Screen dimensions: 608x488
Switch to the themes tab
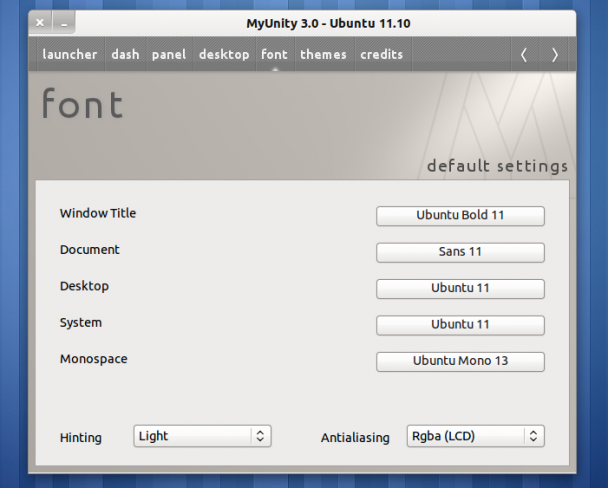pos(323,54)
